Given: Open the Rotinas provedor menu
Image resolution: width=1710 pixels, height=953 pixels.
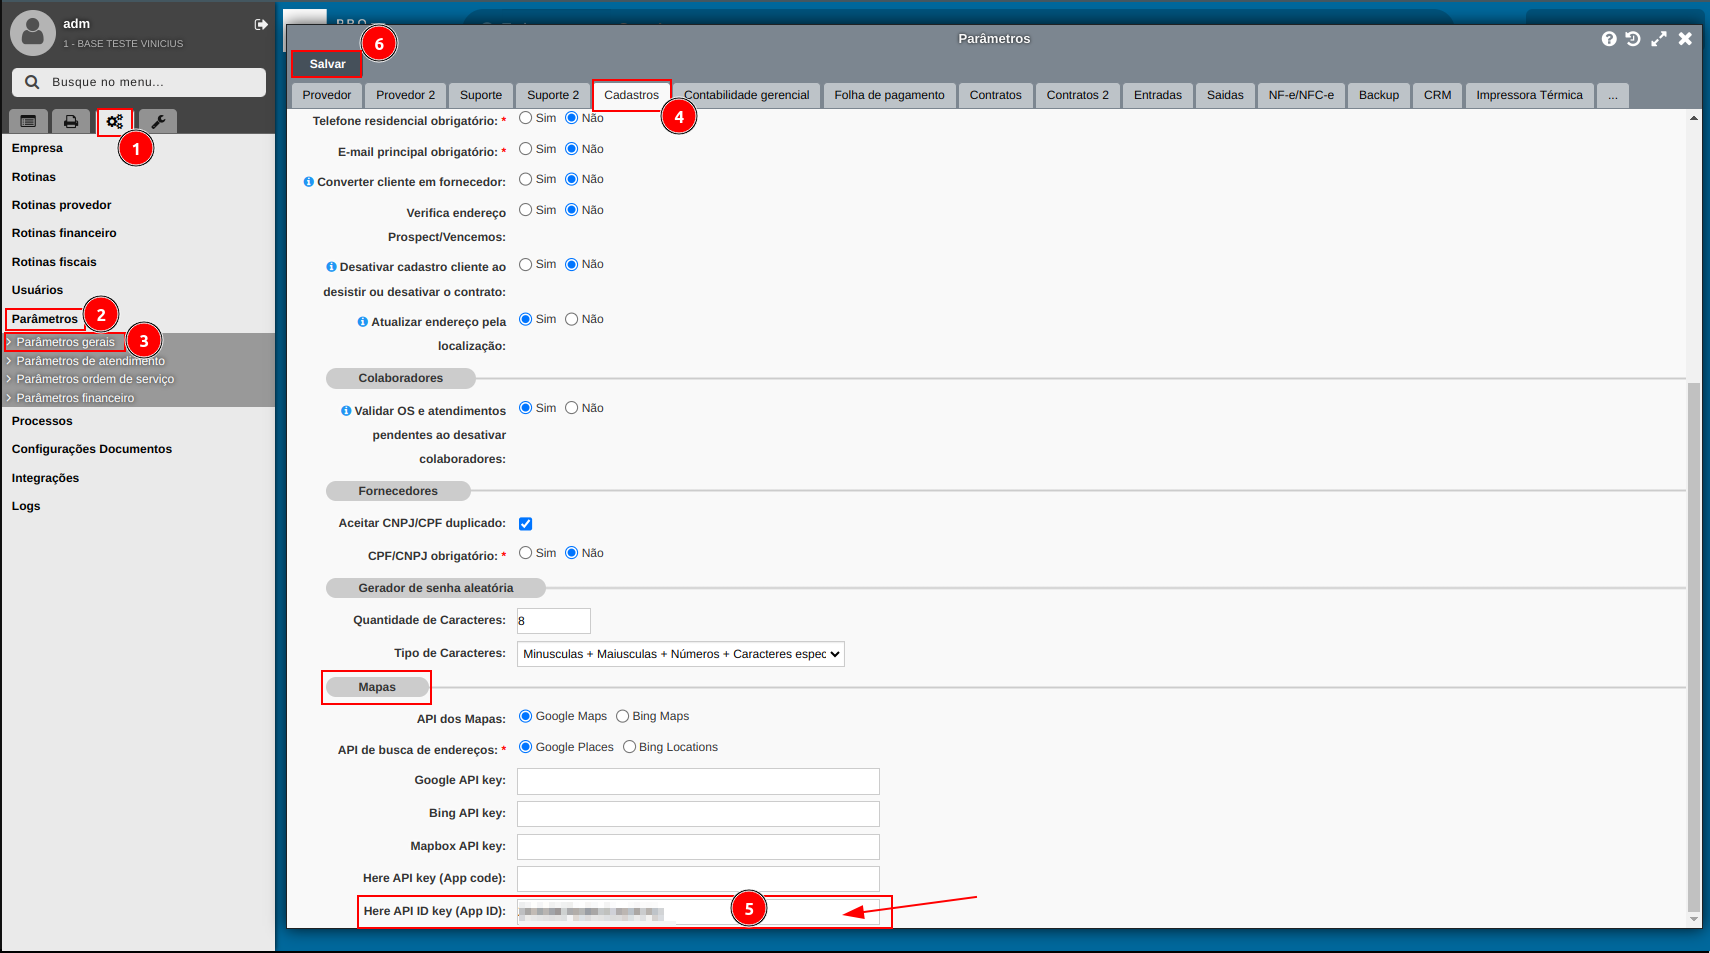Looking at the screenshot, I should tap(61, 205).
